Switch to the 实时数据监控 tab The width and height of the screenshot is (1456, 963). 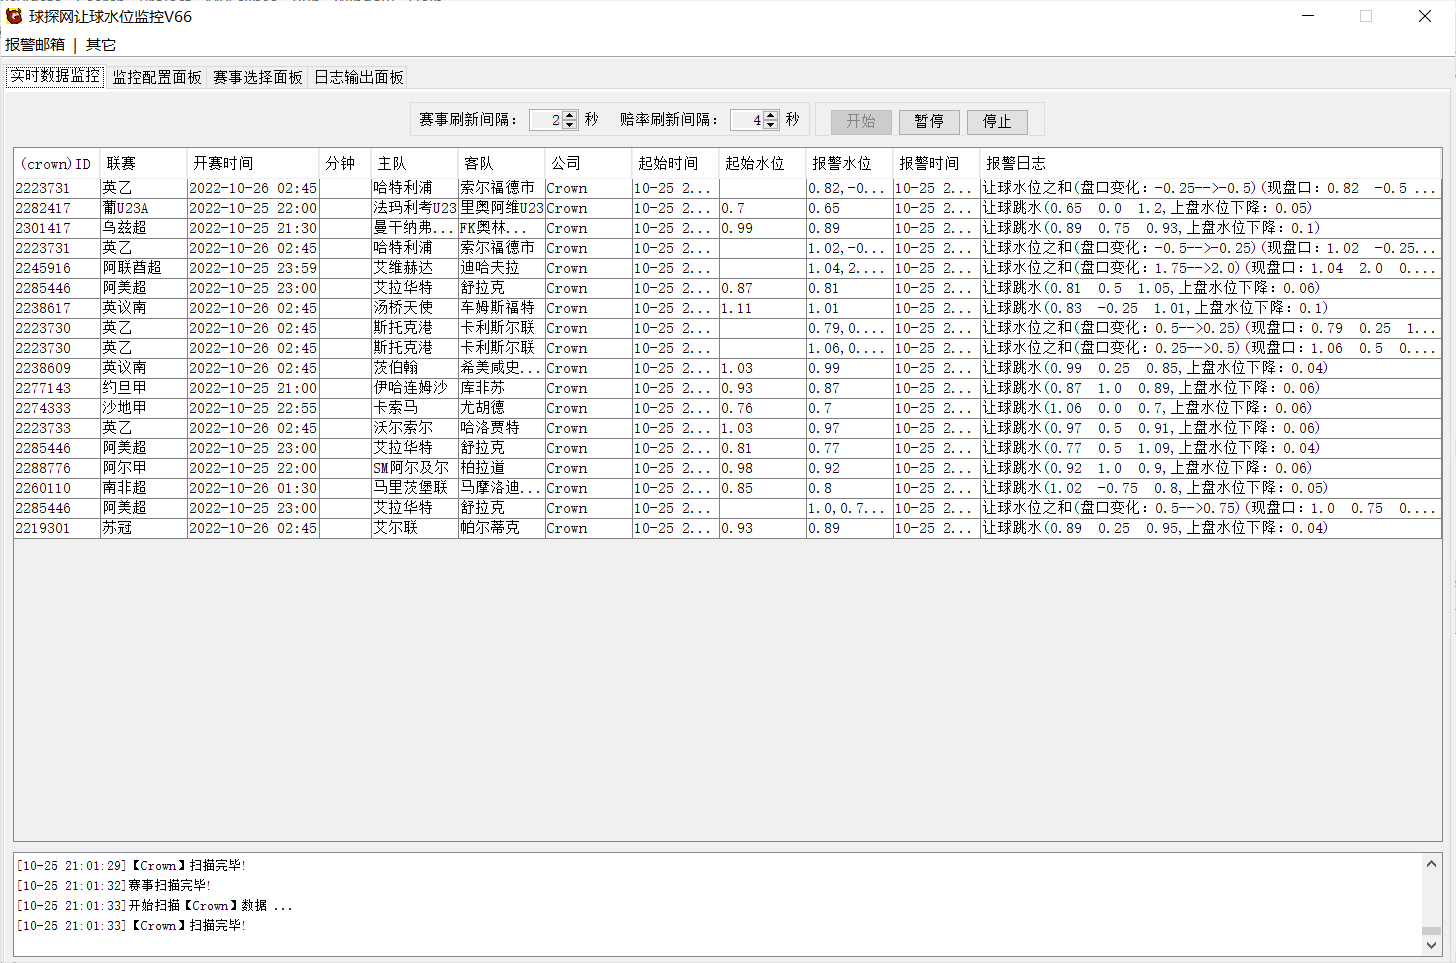pos(55,76)
